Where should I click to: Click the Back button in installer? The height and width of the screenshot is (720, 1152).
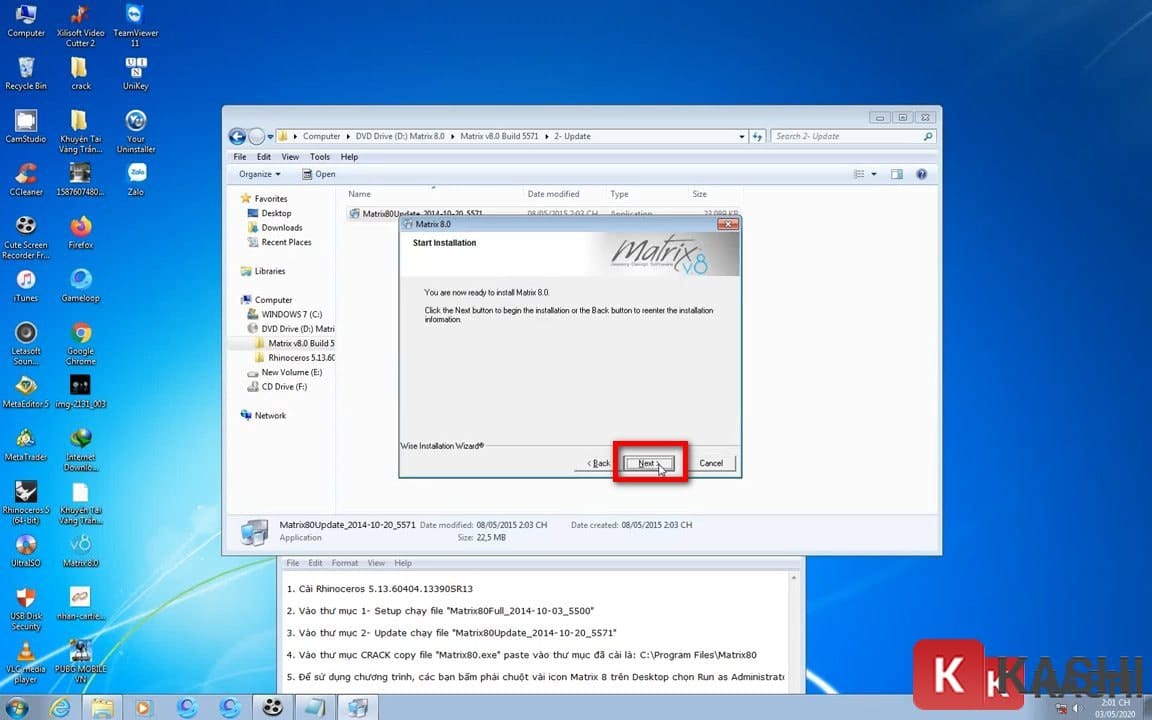coord(598,463)
